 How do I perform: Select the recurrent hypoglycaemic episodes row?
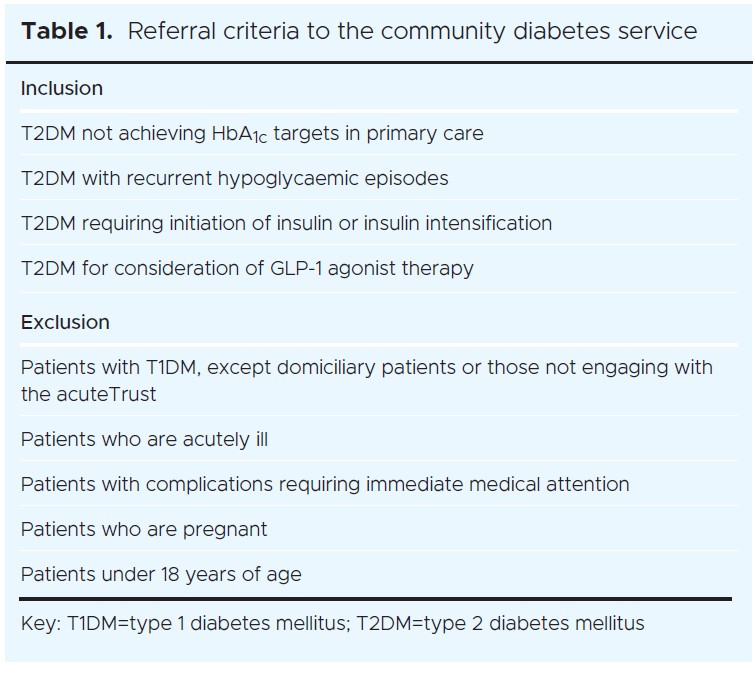pos(234,178)
